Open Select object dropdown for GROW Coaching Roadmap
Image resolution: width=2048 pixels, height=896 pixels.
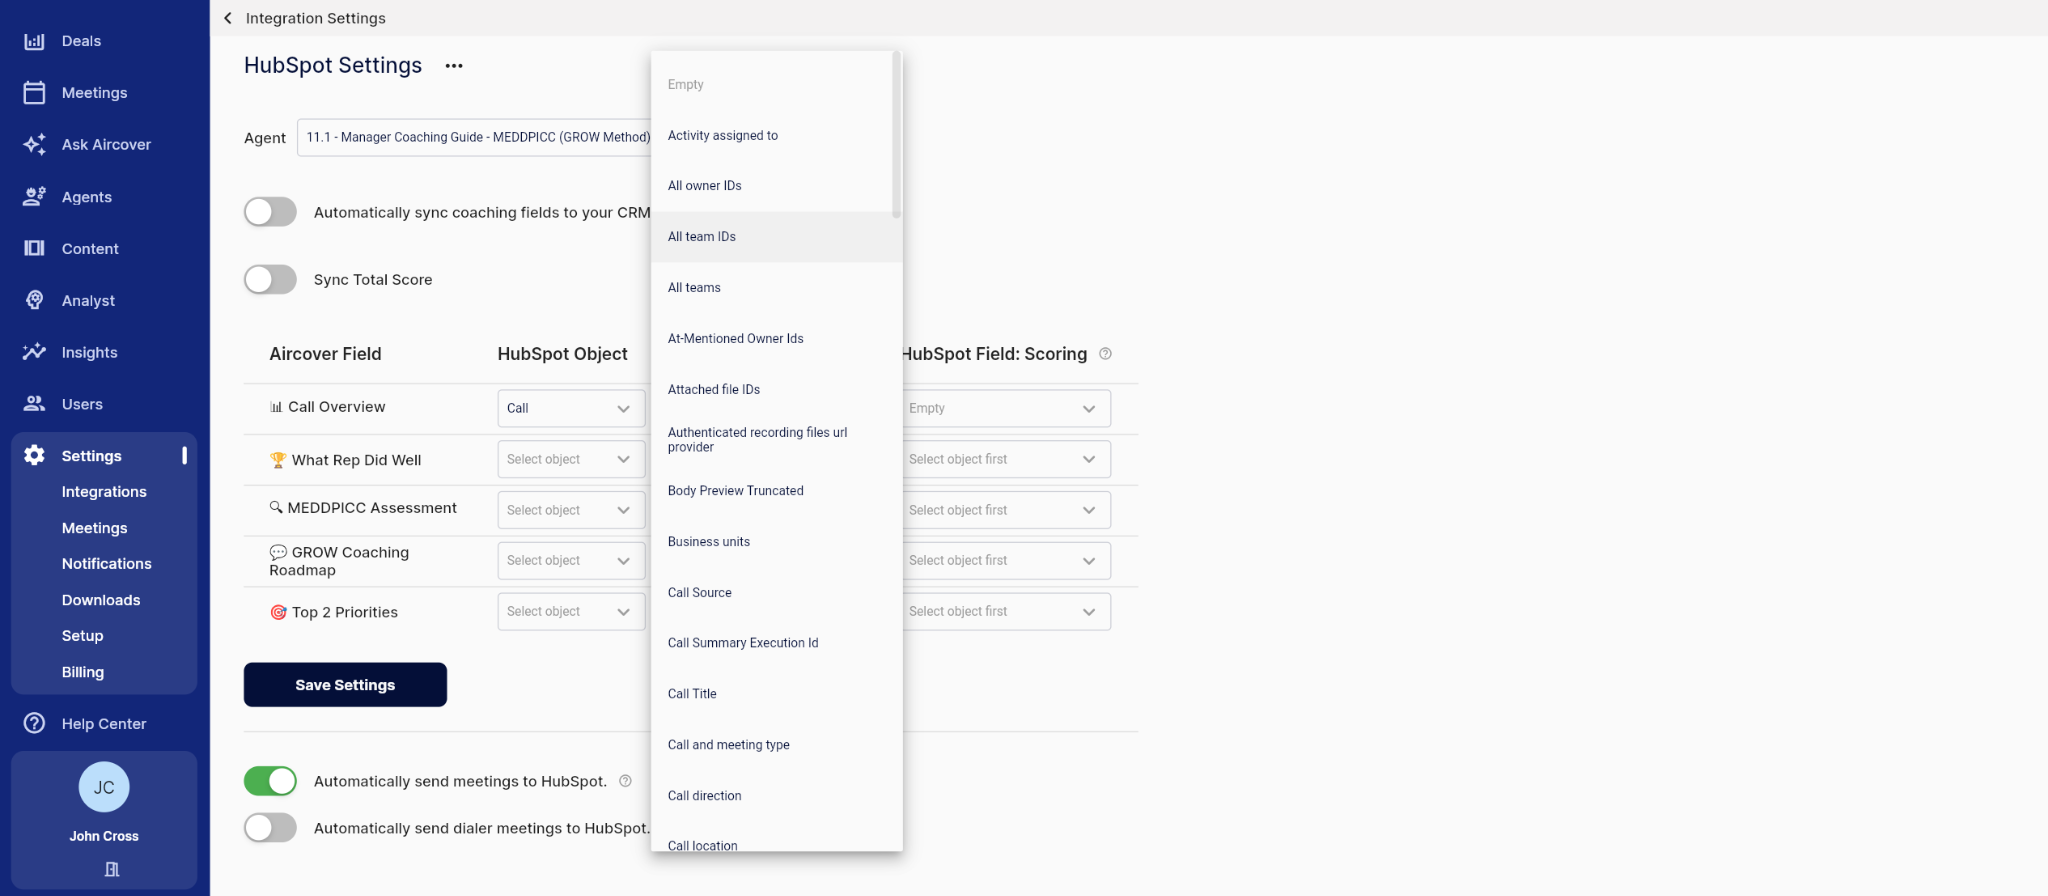point(571,561)
